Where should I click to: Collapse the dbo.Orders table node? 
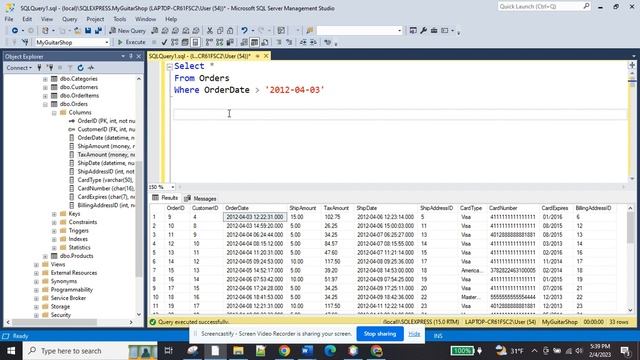[45, 104]
